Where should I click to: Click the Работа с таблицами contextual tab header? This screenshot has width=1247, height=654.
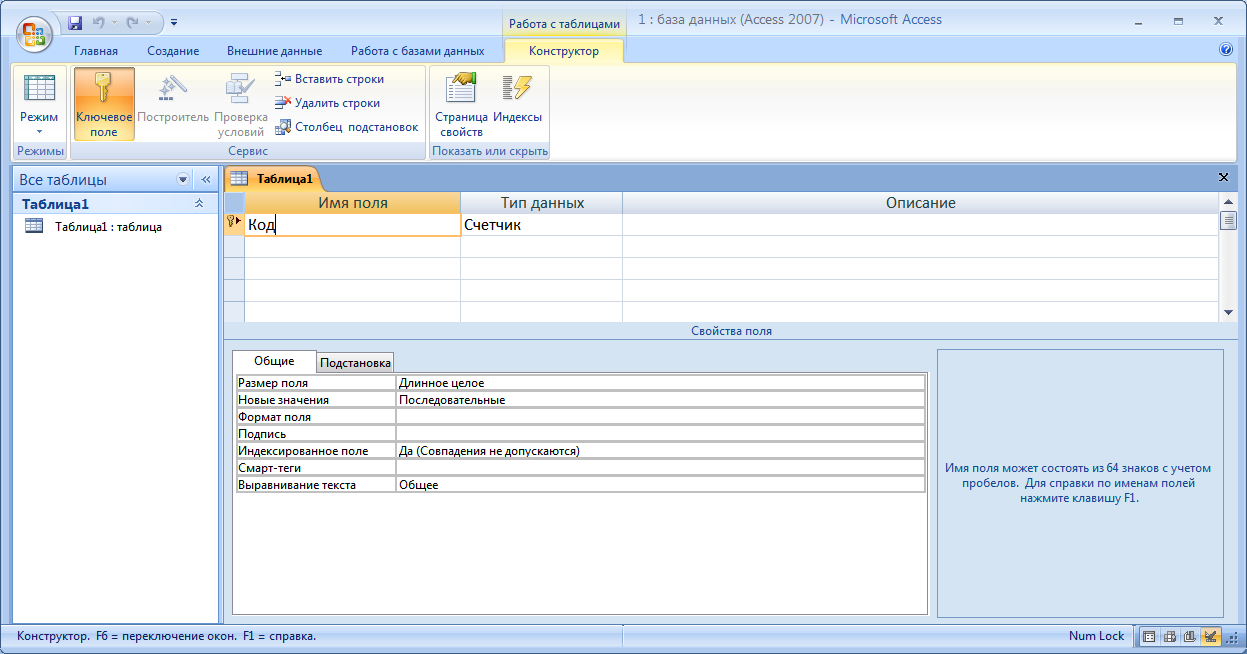pyautogui.click(x=564, y=23)
